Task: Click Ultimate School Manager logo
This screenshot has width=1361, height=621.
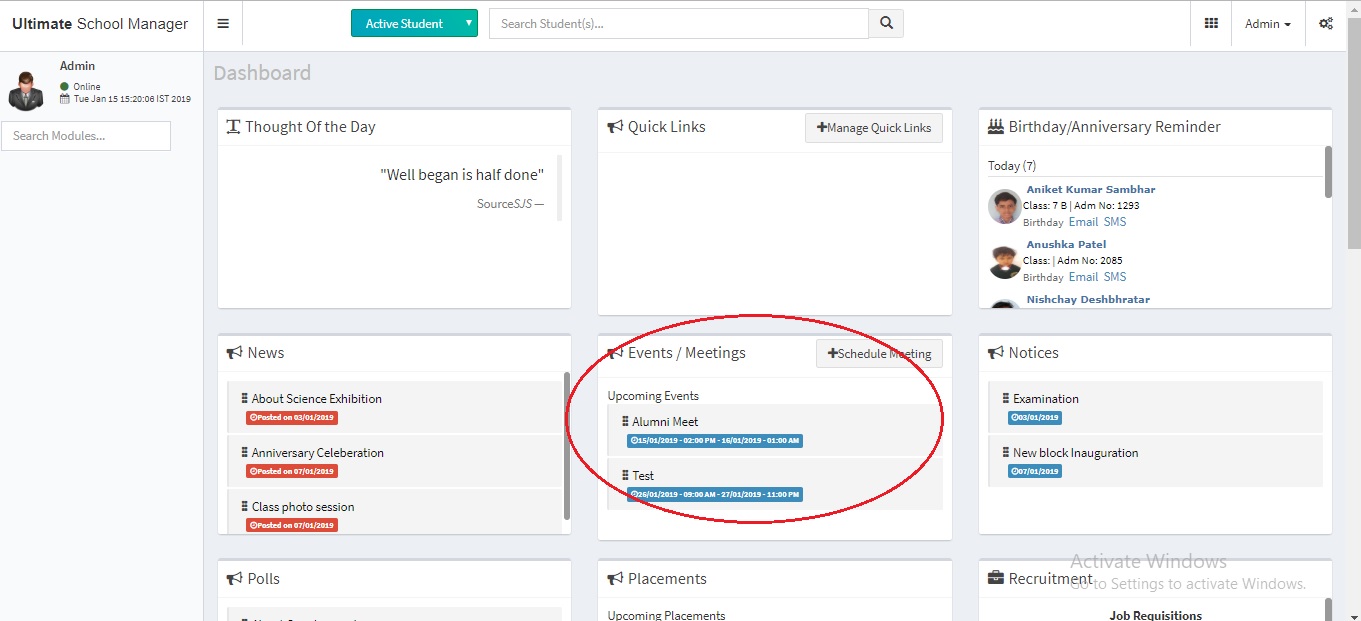Action: 100,24
